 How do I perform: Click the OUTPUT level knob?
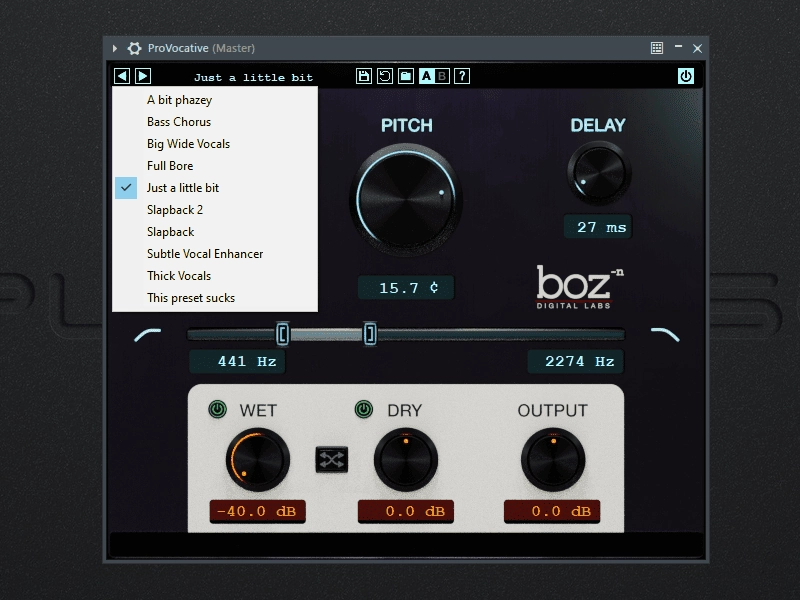tap(553, 460)
